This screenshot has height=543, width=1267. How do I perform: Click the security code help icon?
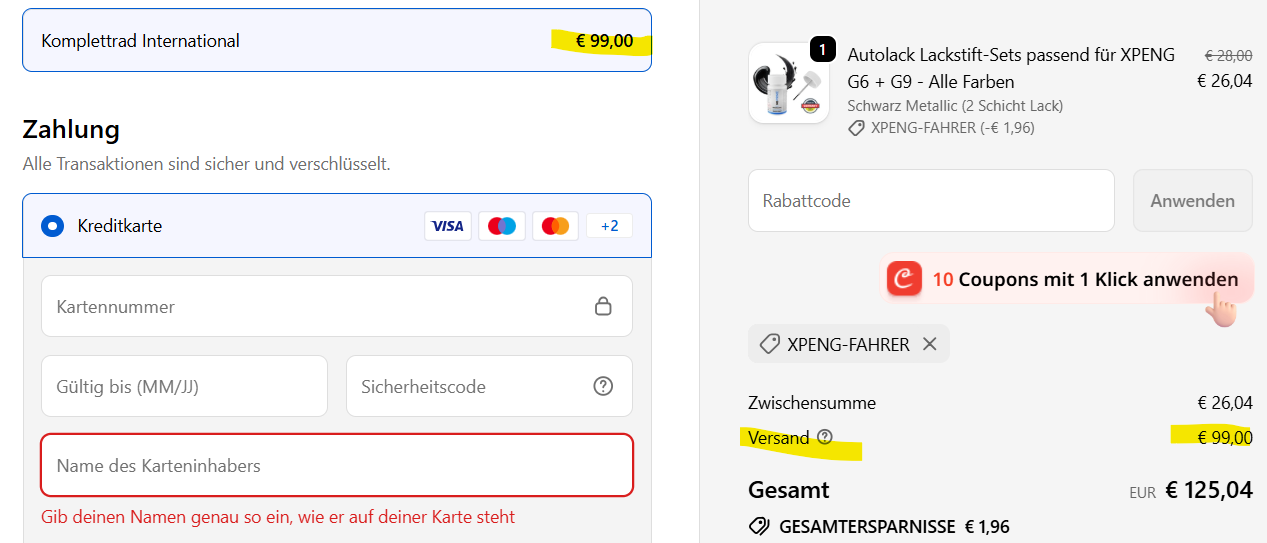(x=603, y=386)
